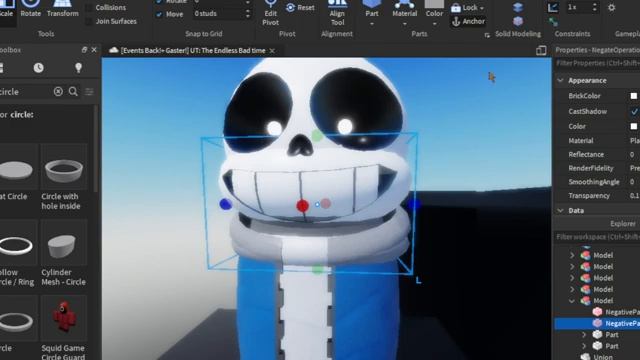
Task: Collapse the expanded Model in Explorer
Action: click(572, 301)
